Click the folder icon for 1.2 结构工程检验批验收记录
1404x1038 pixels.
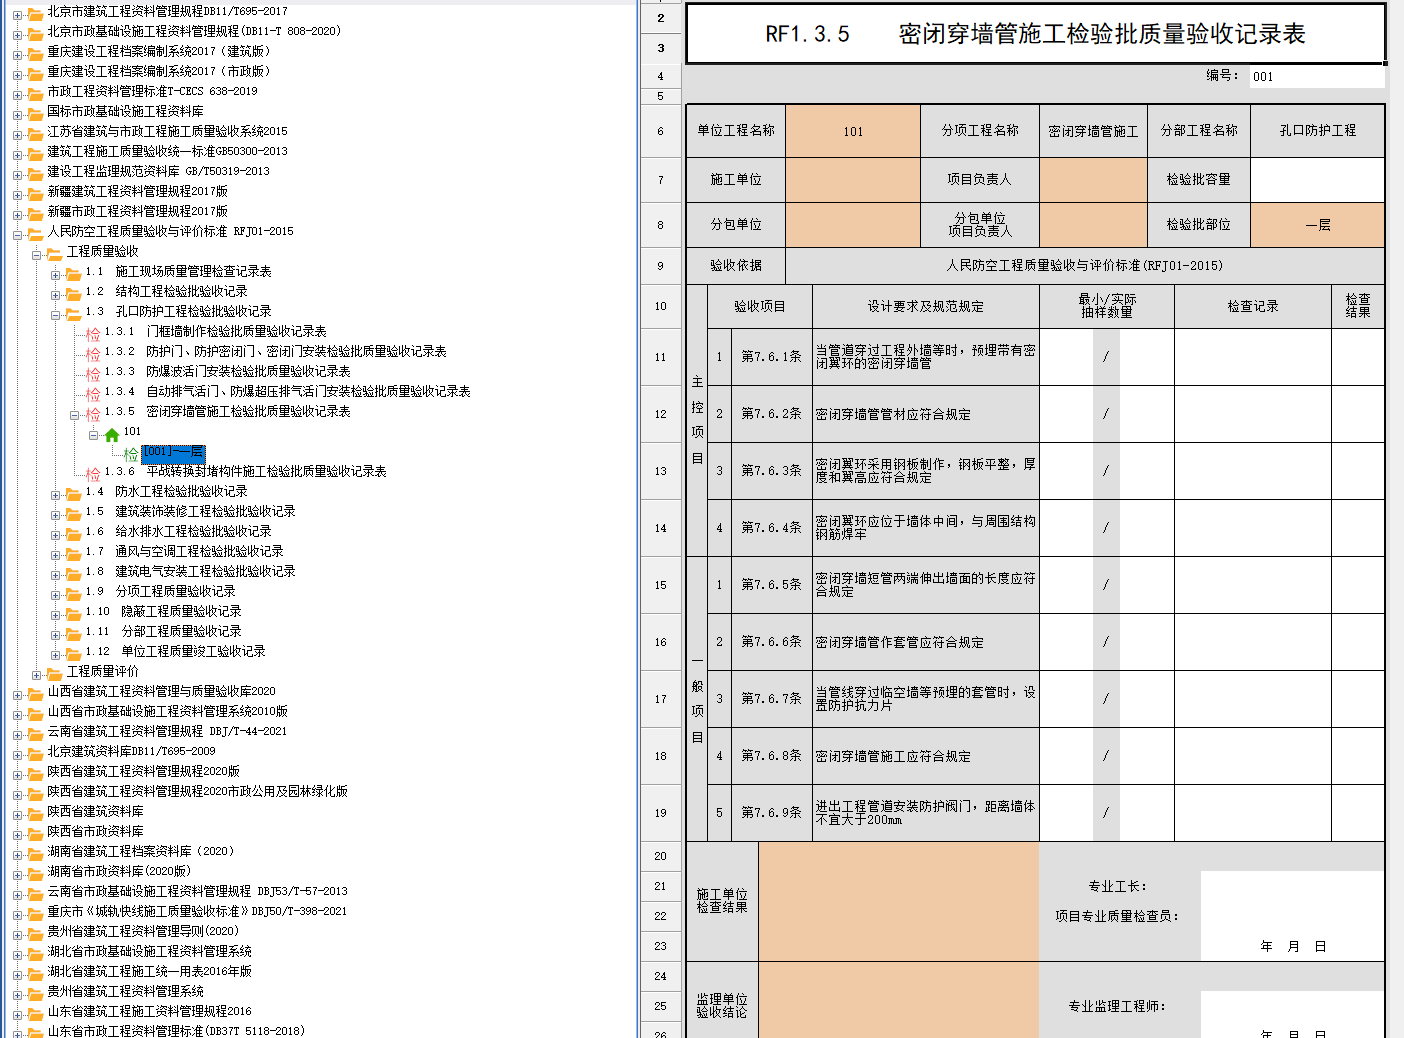(73, 293)
